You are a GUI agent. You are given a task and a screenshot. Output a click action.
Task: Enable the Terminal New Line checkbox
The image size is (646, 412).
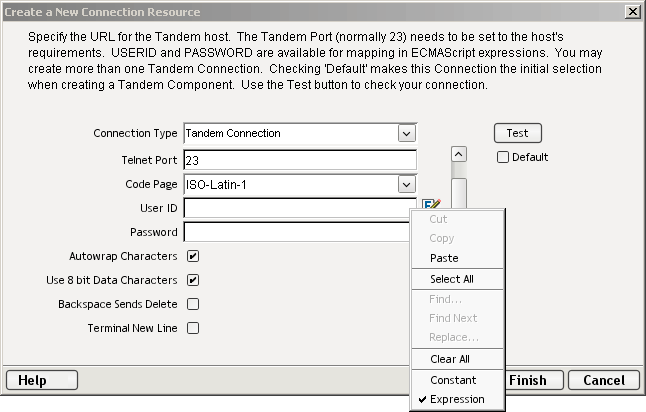[x=193, y=328]
